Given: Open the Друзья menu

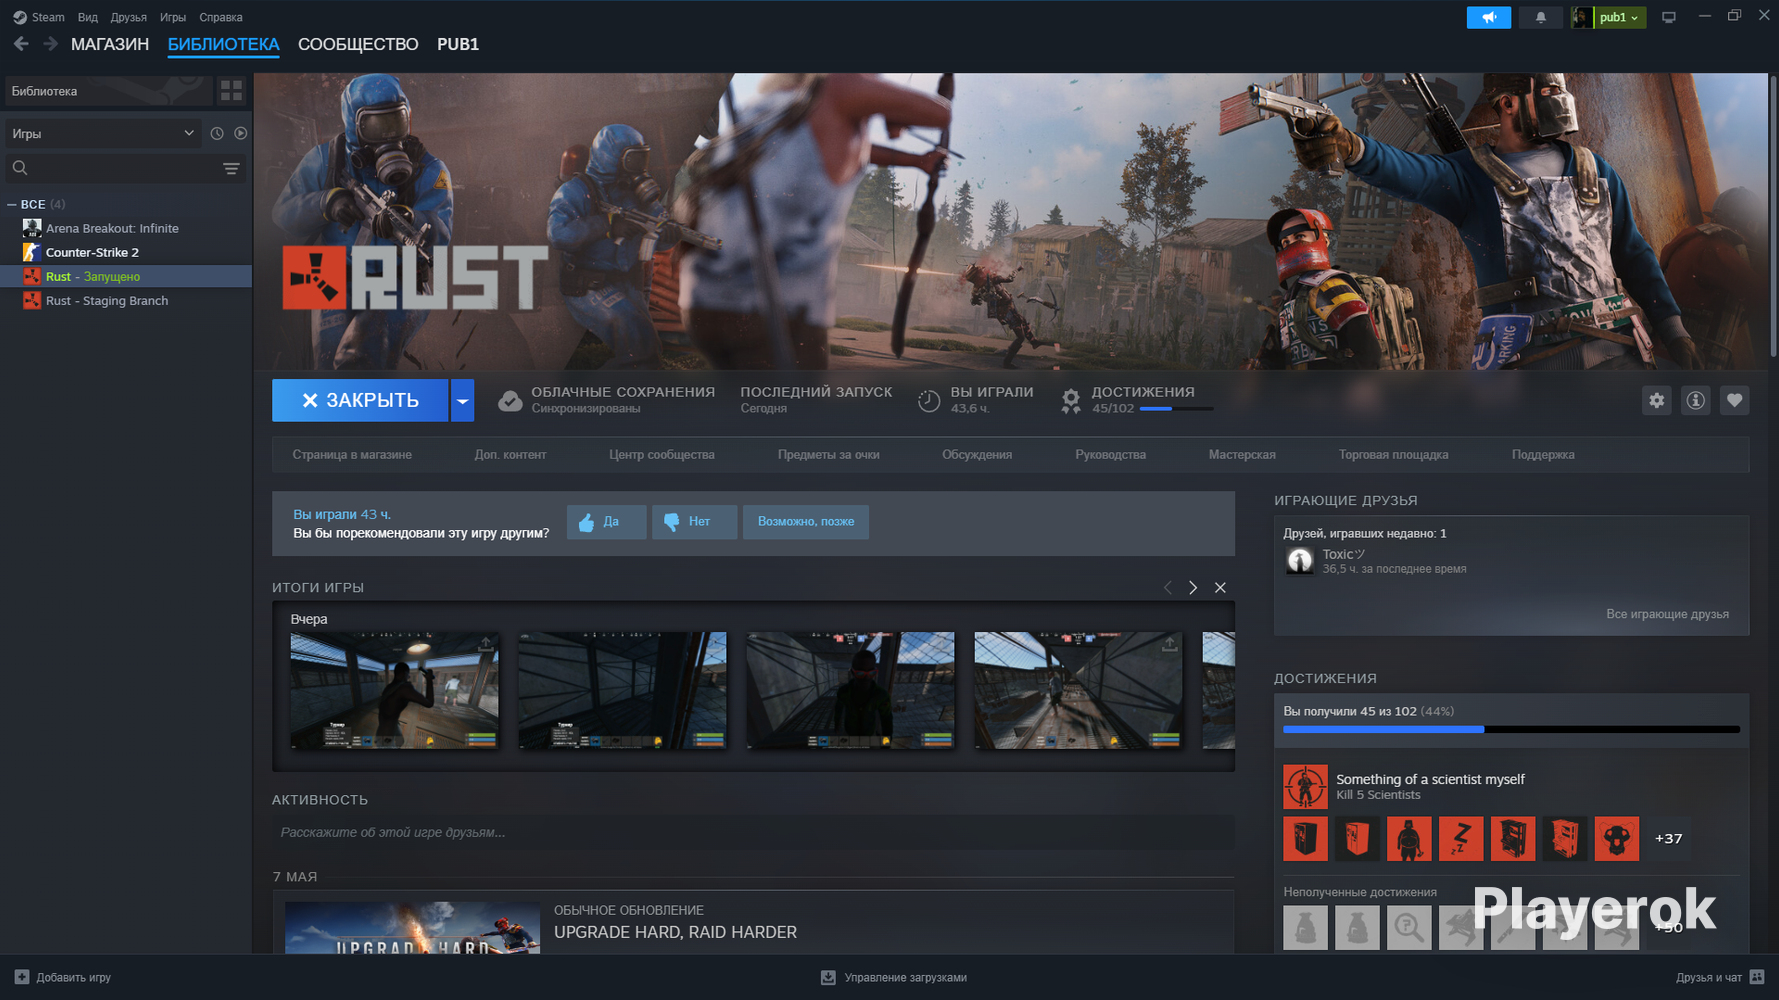Looking at the screenshot, I should pyautogui.click(x=129, y=17).
